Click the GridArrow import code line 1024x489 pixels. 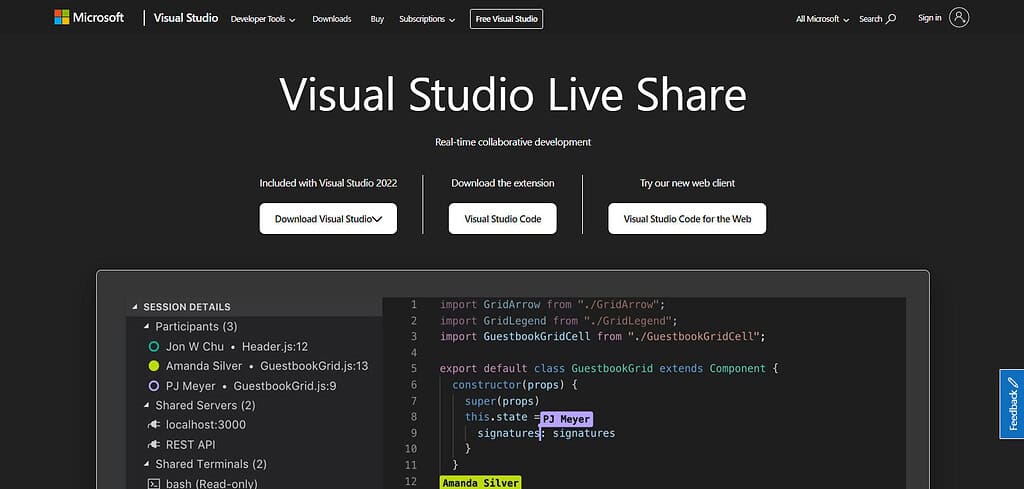pos(552,305)
